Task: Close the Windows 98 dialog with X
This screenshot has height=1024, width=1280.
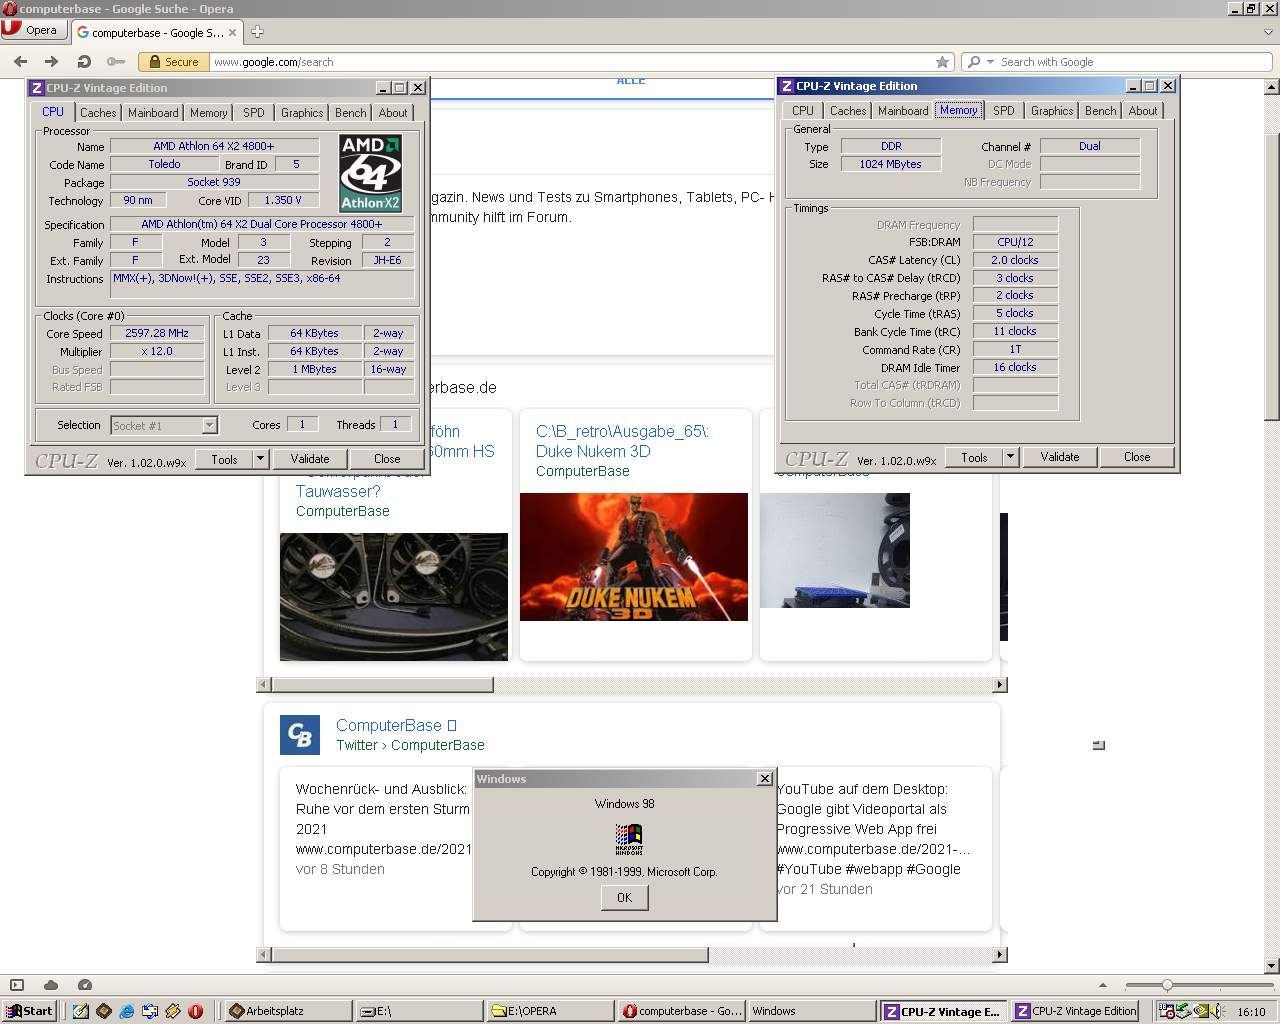Action: click(x=765, y=778)
